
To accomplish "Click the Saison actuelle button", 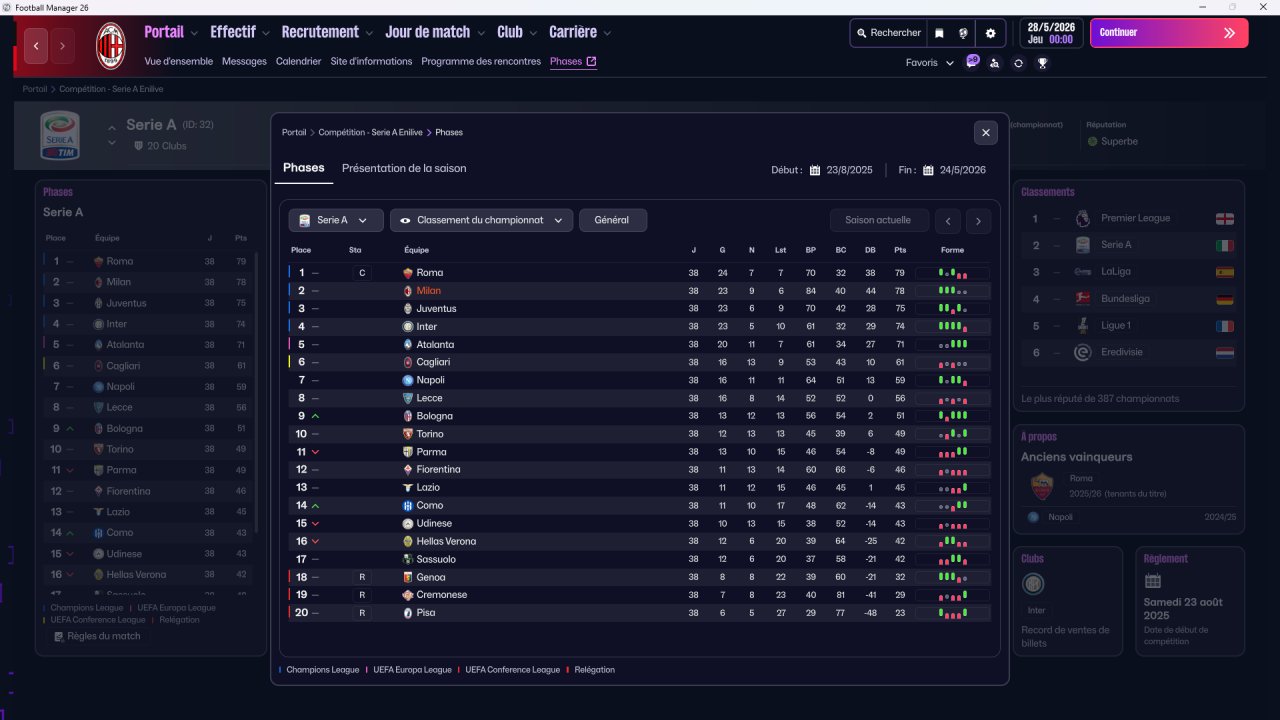I will [x=878, y=220].
